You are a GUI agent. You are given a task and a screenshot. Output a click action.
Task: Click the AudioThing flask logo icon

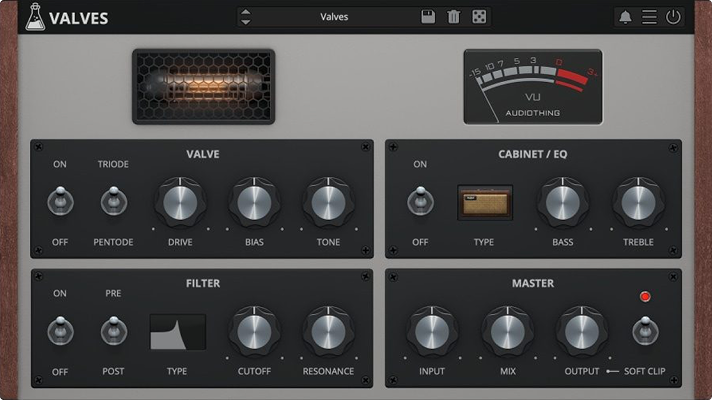(x=35, y=17)
